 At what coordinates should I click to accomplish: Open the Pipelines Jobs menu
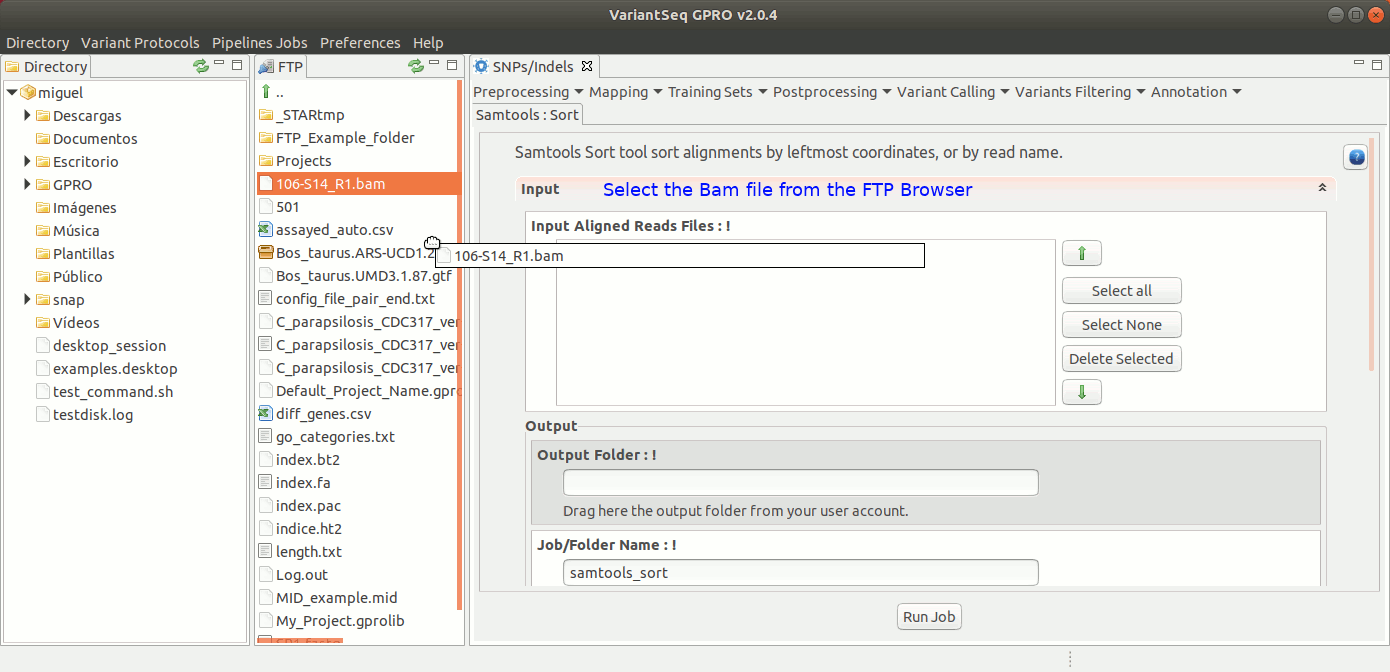pos(259,43)
